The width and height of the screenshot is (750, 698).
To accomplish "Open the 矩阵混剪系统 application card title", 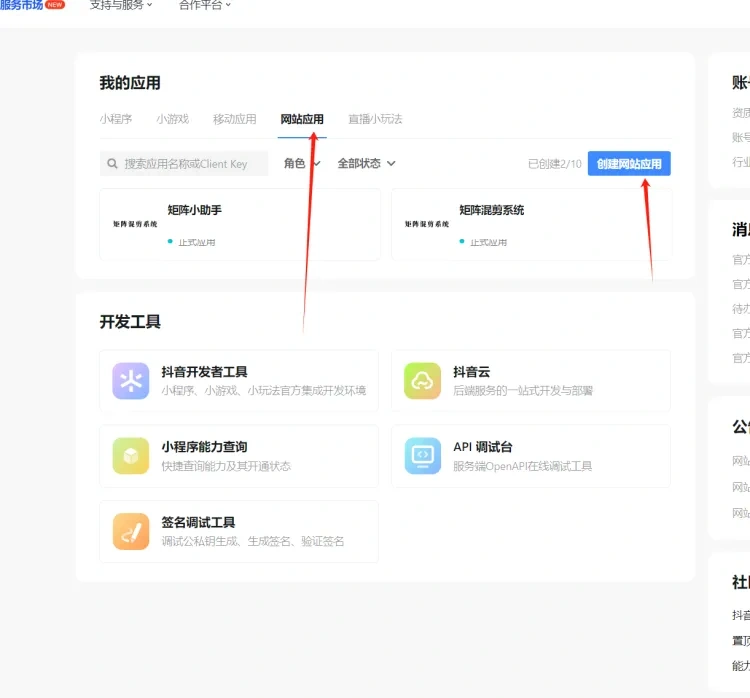I will 492,210.
